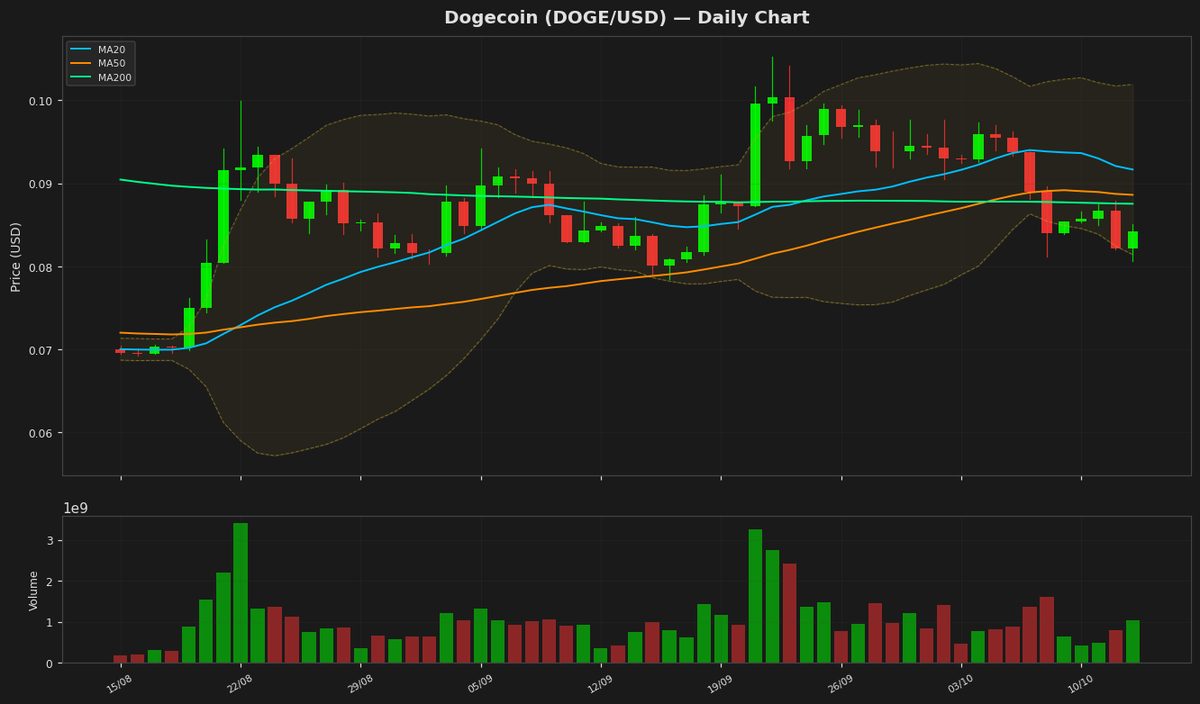Screen dimensions: 1200x704
Task: Click the 10/10 date label
Action: click(x=1079, y=683)
